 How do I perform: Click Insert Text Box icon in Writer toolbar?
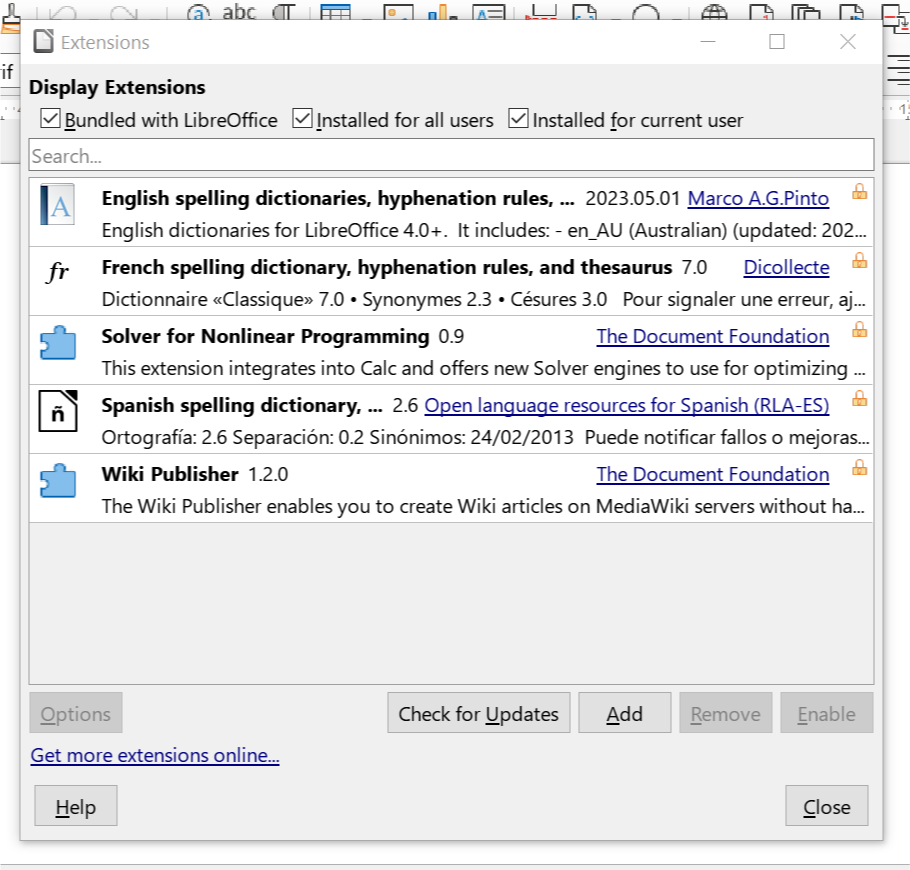click(489, 10)
